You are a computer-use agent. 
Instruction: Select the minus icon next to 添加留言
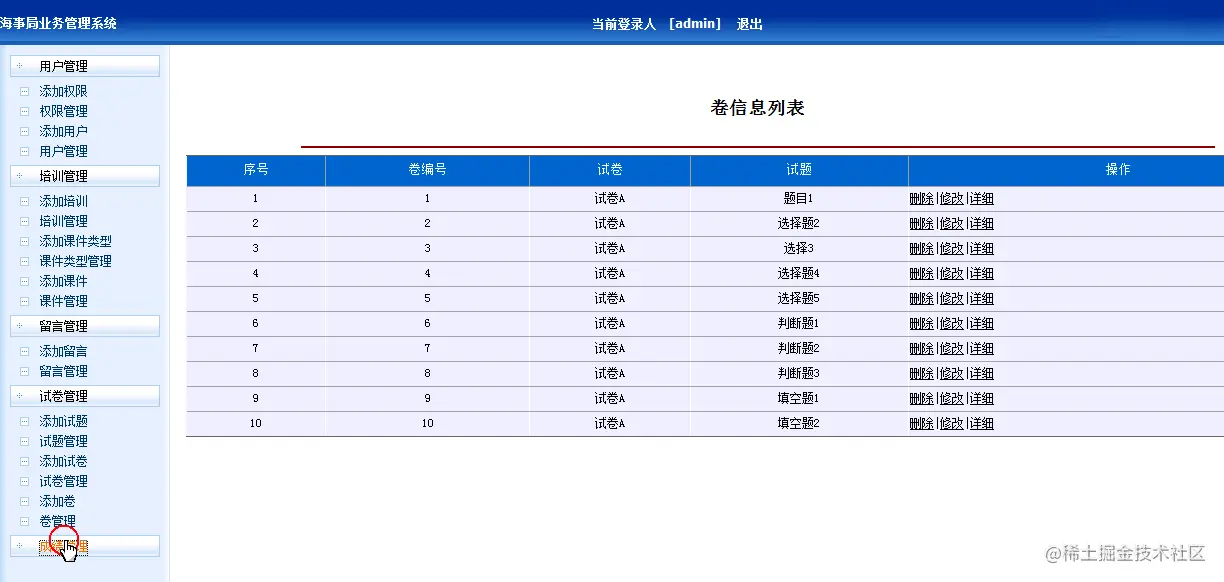(x=22, y=351)
